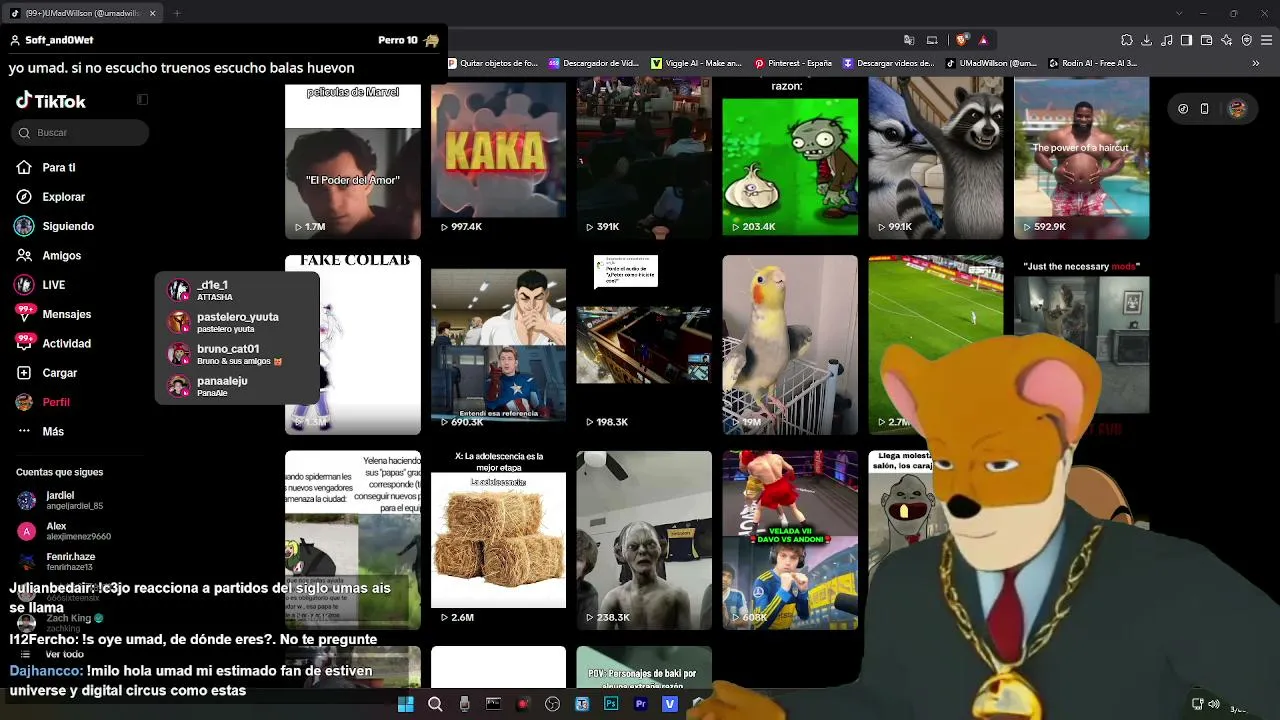This screenshot has width=1280, height=720.
Task: Open Windows taskbar search
Action: [435, 704]
